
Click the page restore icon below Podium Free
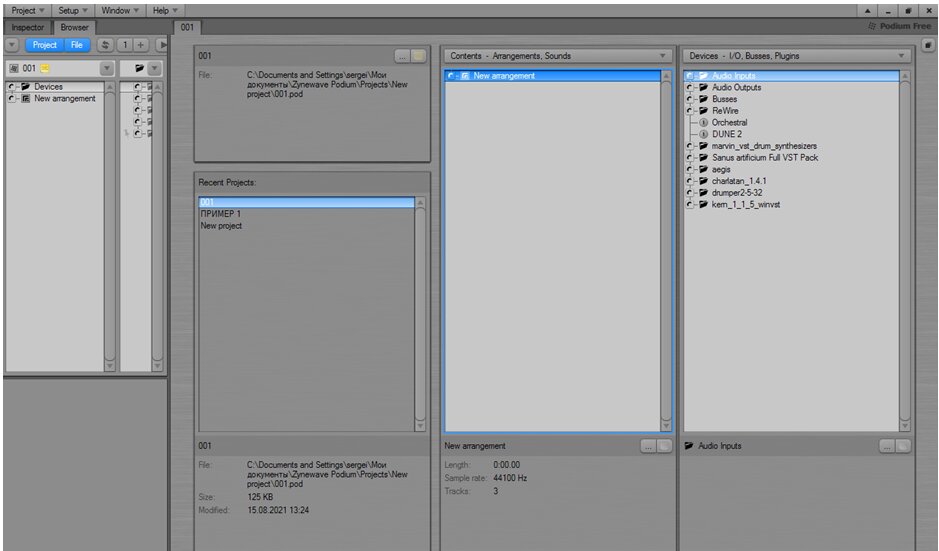tap(928, 45)
